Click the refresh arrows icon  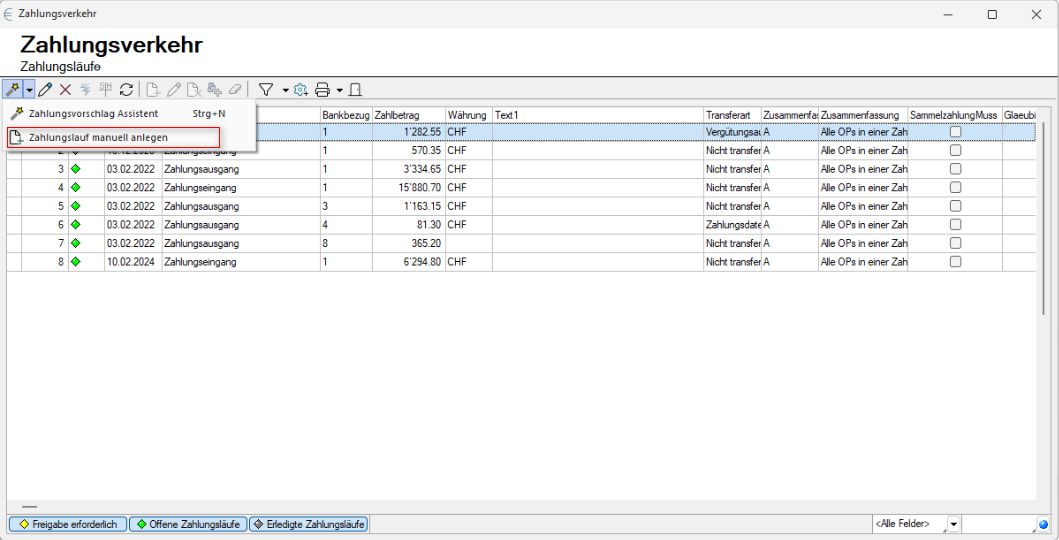(126, 89)
